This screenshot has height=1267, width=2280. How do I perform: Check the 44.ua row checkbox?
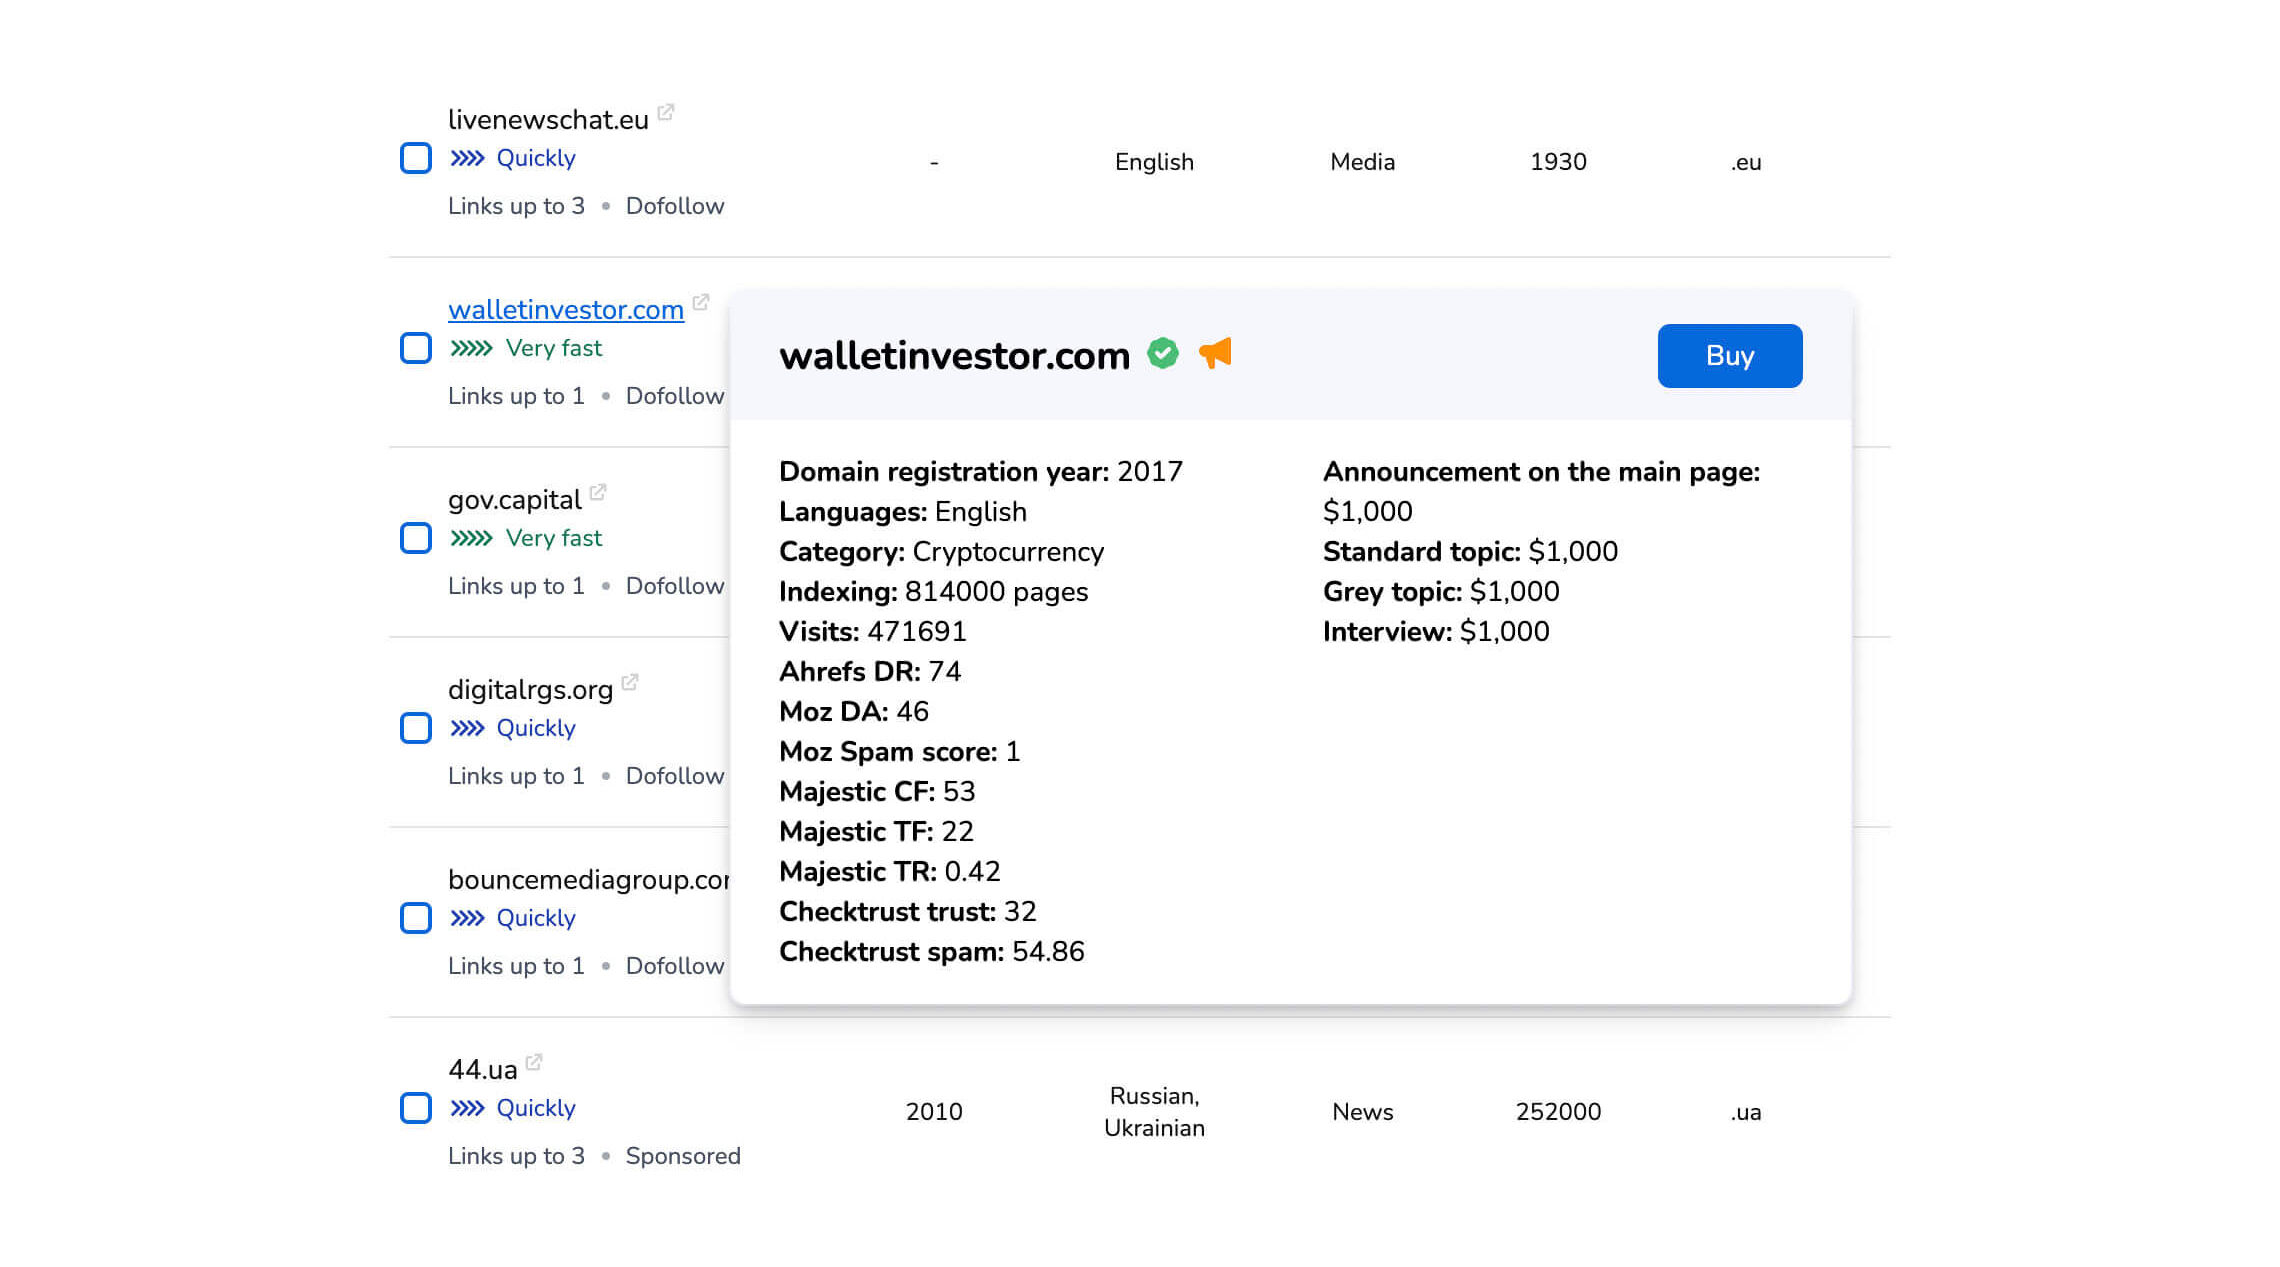click(x=416, y=1108)
